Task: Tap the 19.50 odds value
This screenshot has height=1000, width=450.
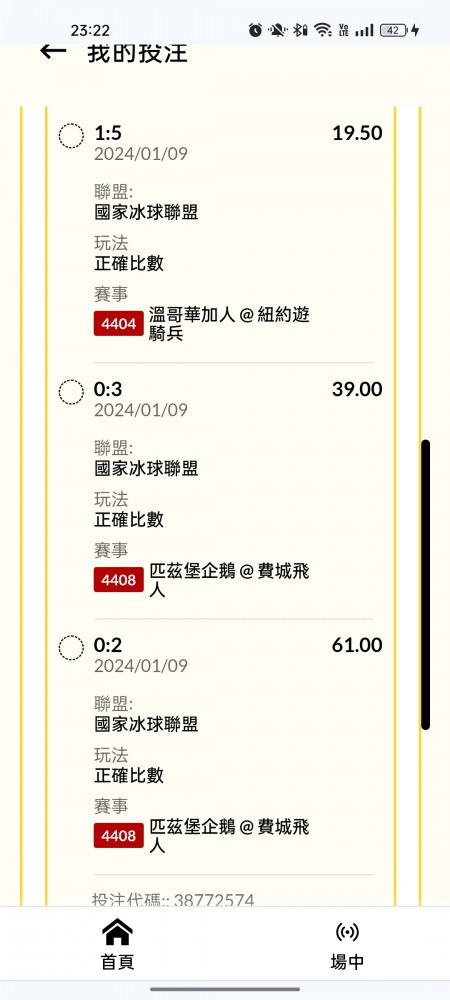Action: [x=357, y=133]
